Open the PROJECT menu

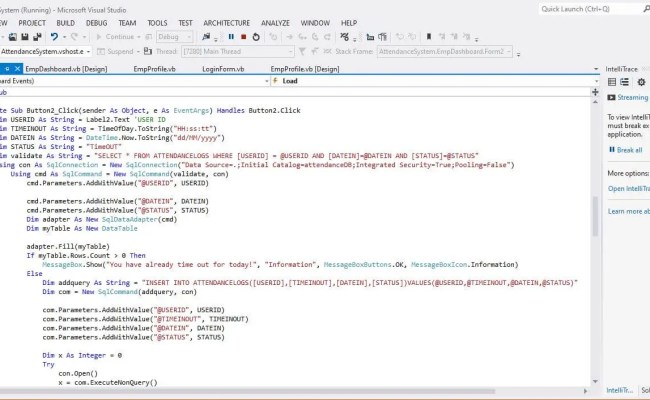[32, 23]
